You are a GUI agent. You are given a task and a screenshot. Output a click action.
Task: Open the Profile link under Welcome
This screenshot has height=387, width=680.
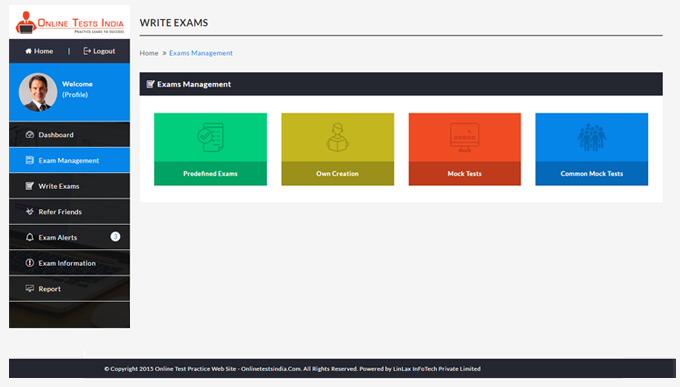[75, 94]
